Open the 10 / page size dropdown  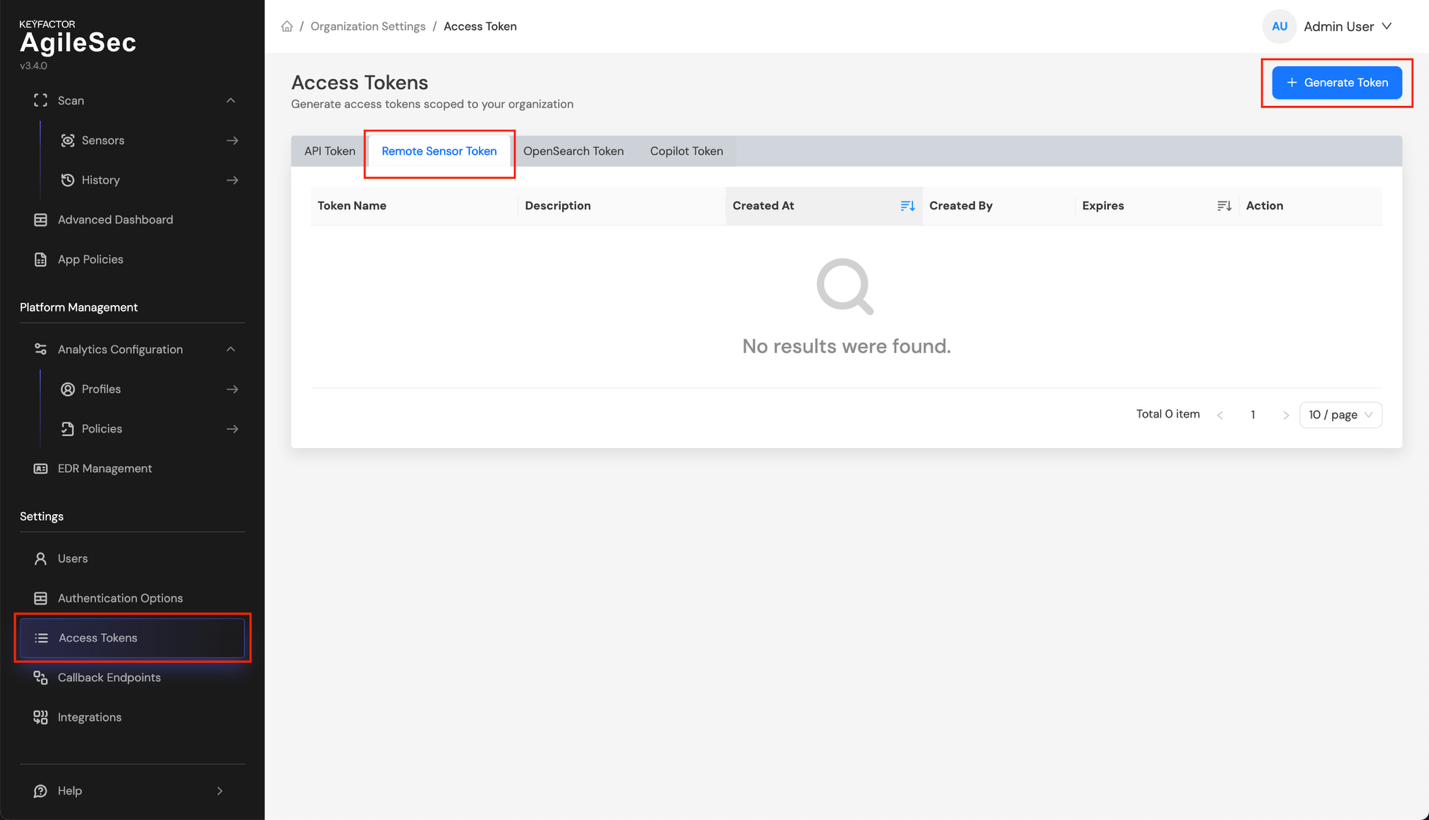(x=1340, y=414)
